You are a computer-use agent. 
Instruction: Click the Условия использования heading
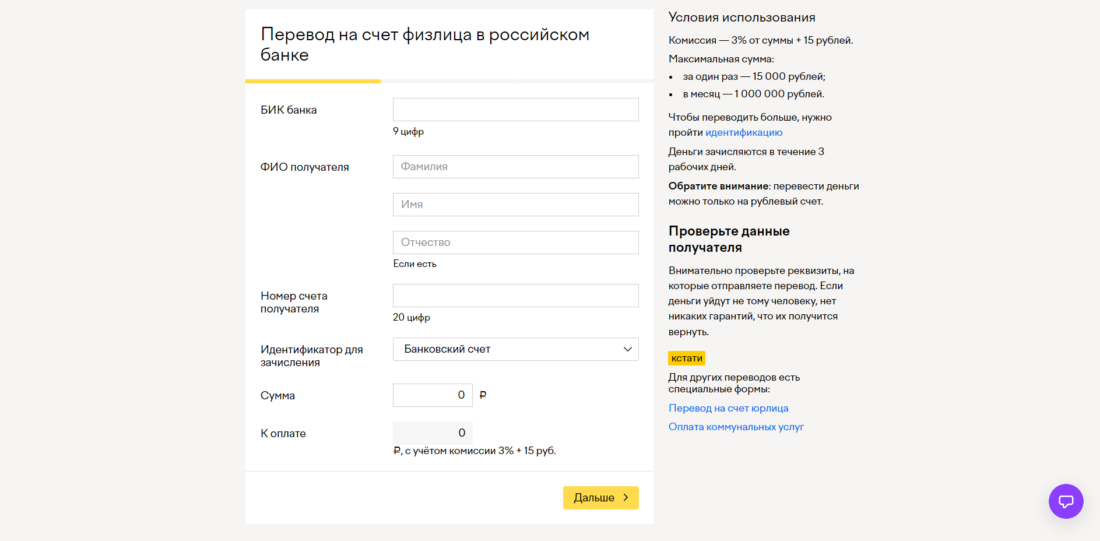[x=741, y=17]
